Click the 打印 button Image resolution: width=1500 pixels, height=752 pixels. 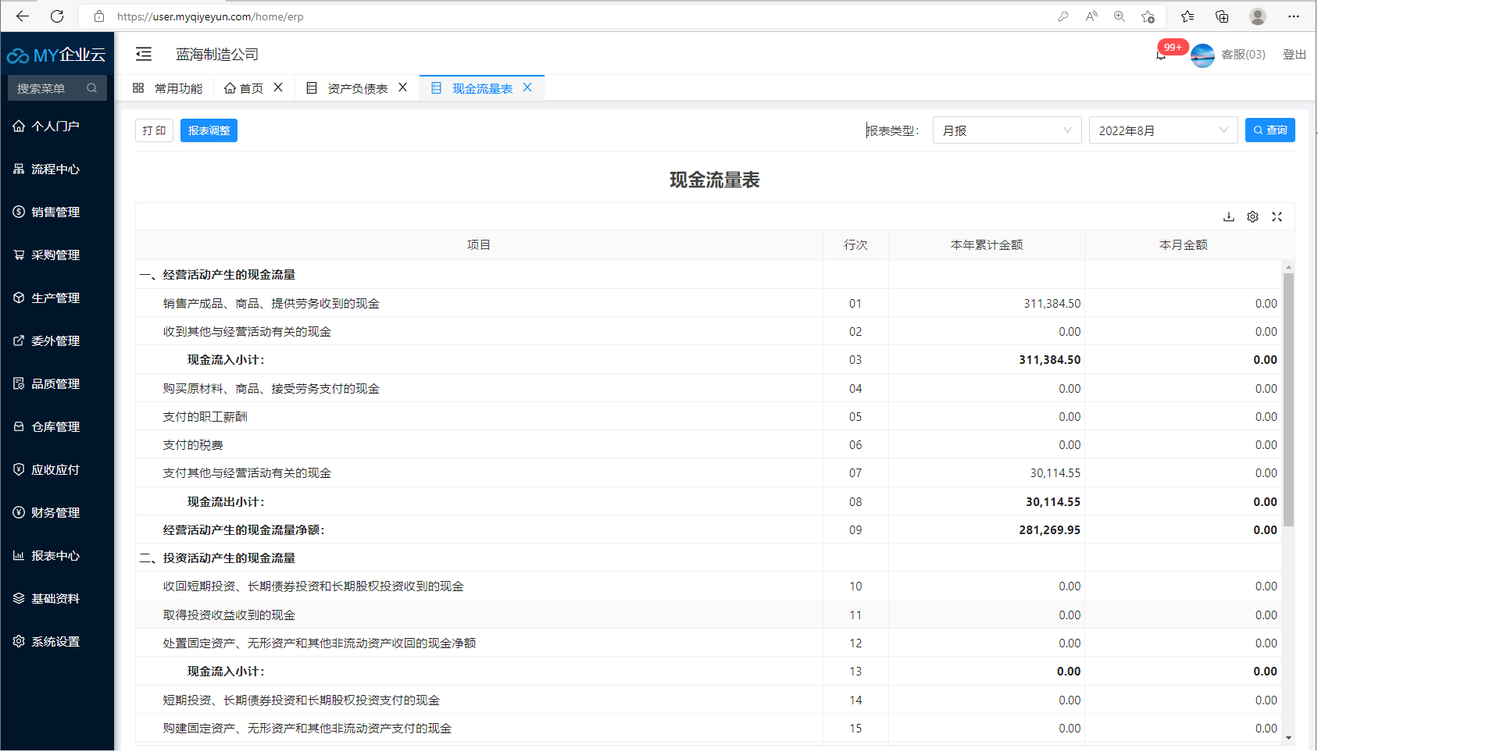click(x=154, y=131)
